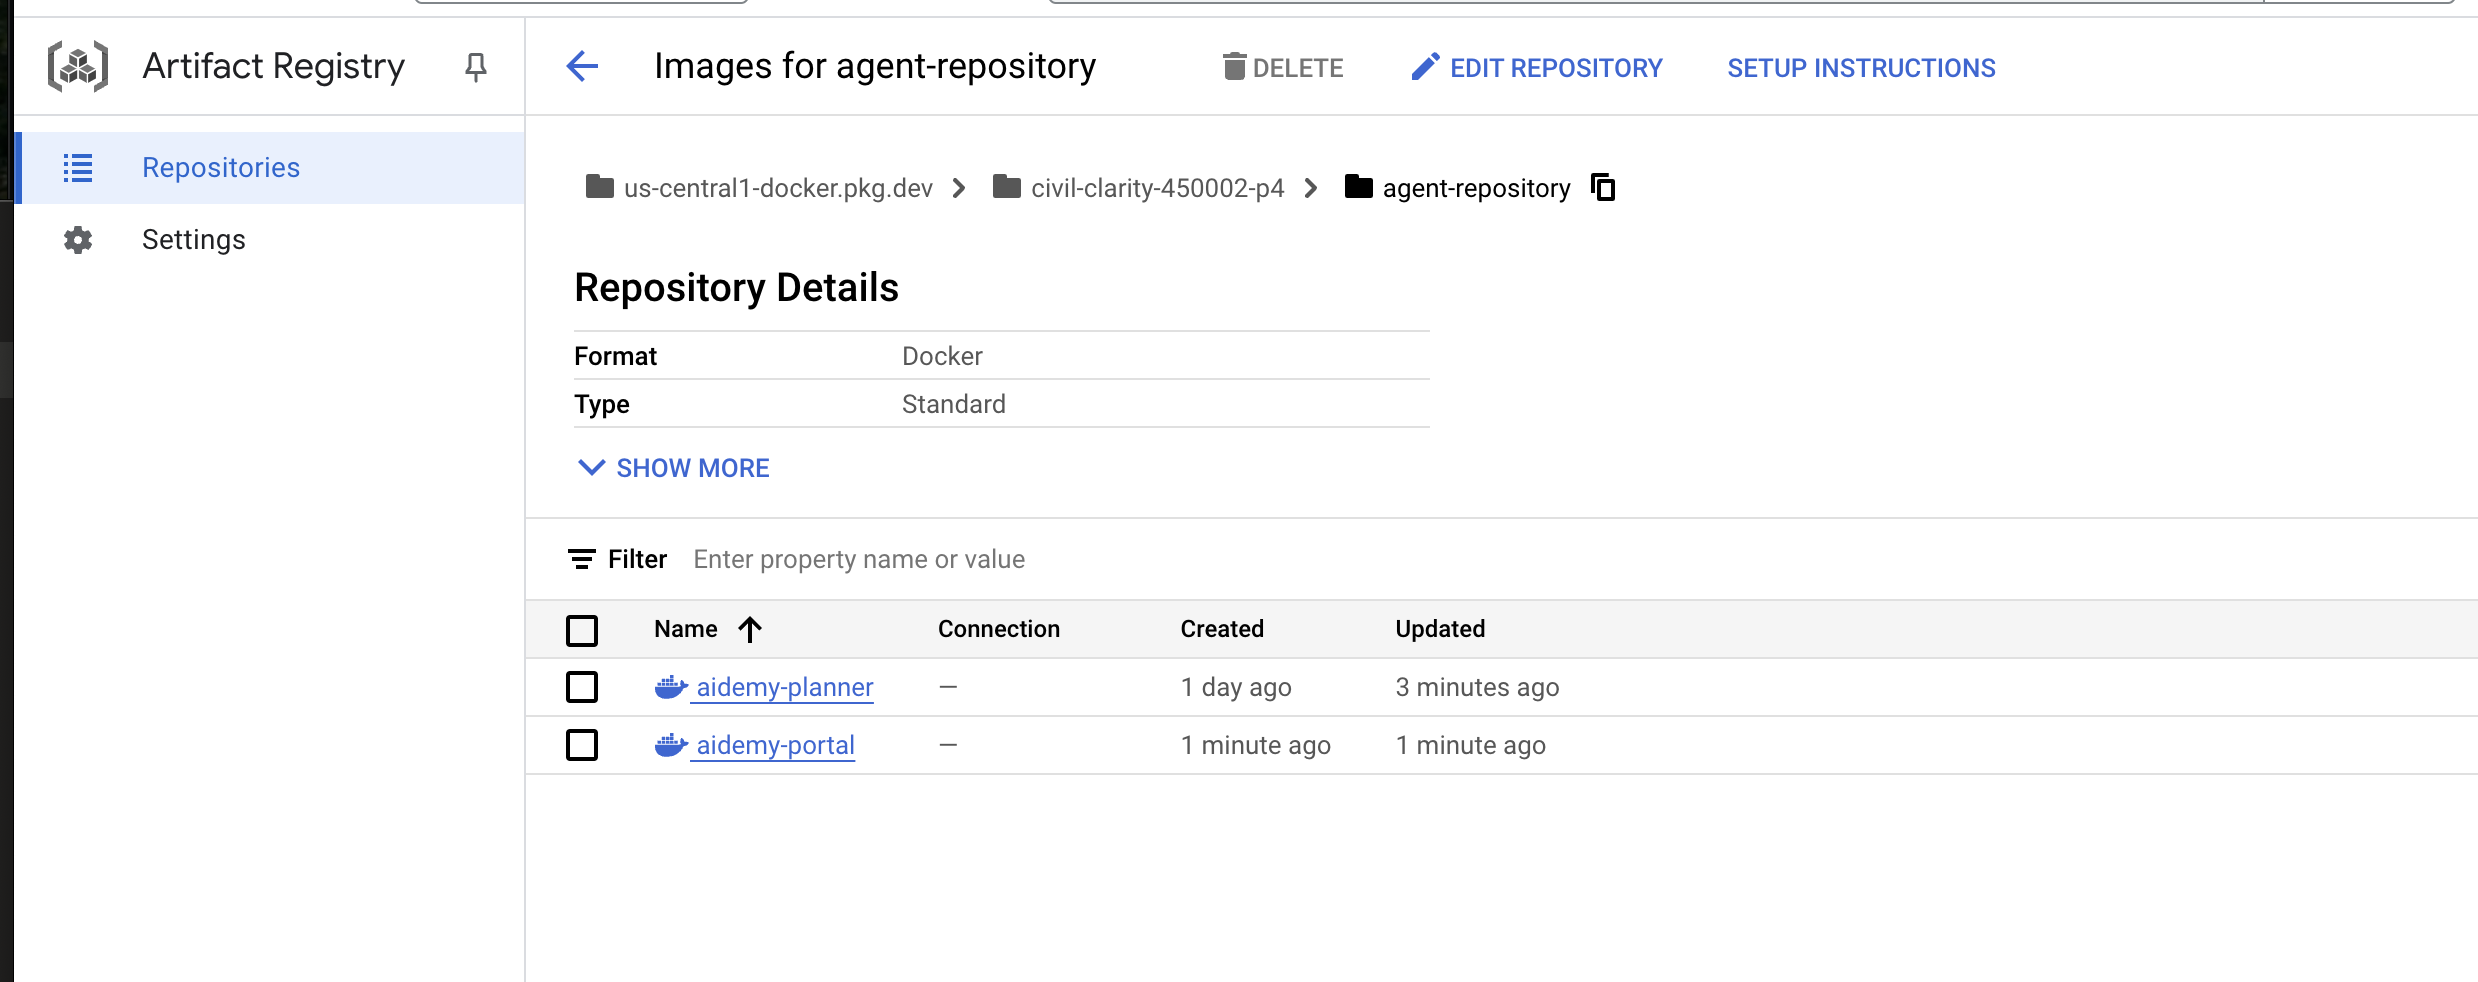2478x982 pixels.
Task: Select Repositories in the sidebar
Action: [221, 167]
